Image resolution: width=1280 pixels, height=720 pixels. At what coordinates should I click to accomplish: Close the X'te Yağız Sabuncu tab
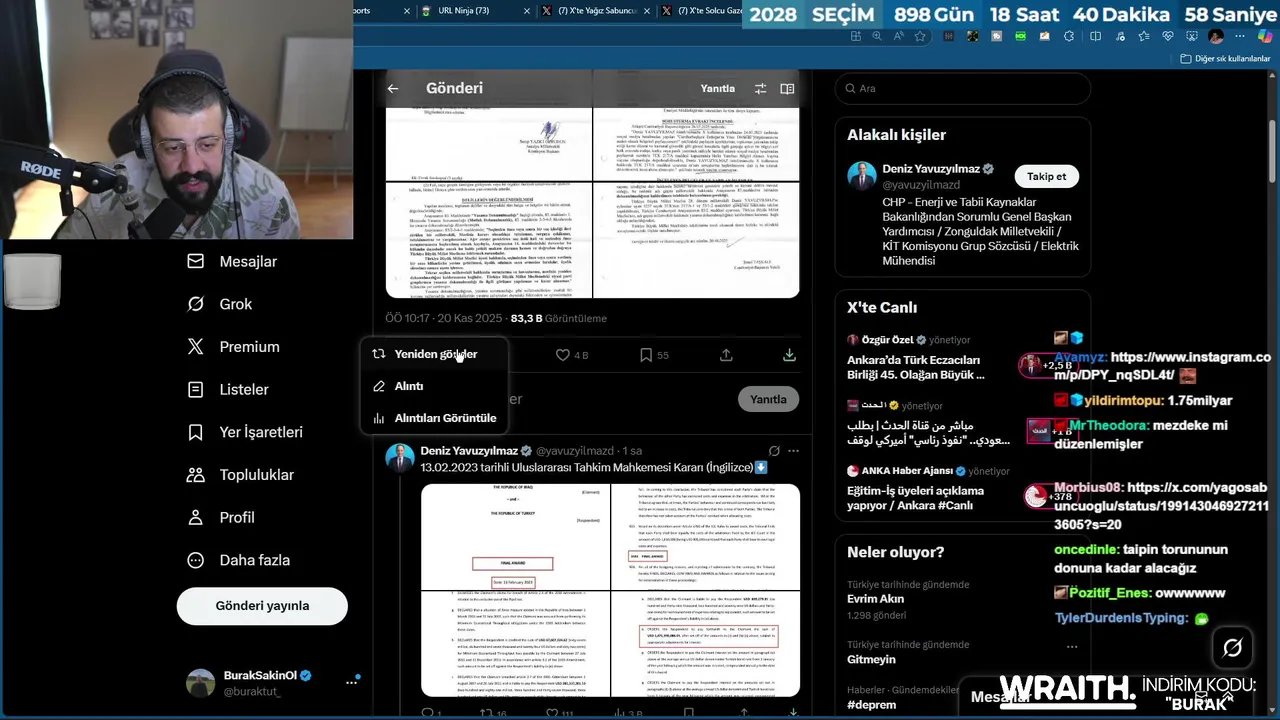(x=646, y=11)
